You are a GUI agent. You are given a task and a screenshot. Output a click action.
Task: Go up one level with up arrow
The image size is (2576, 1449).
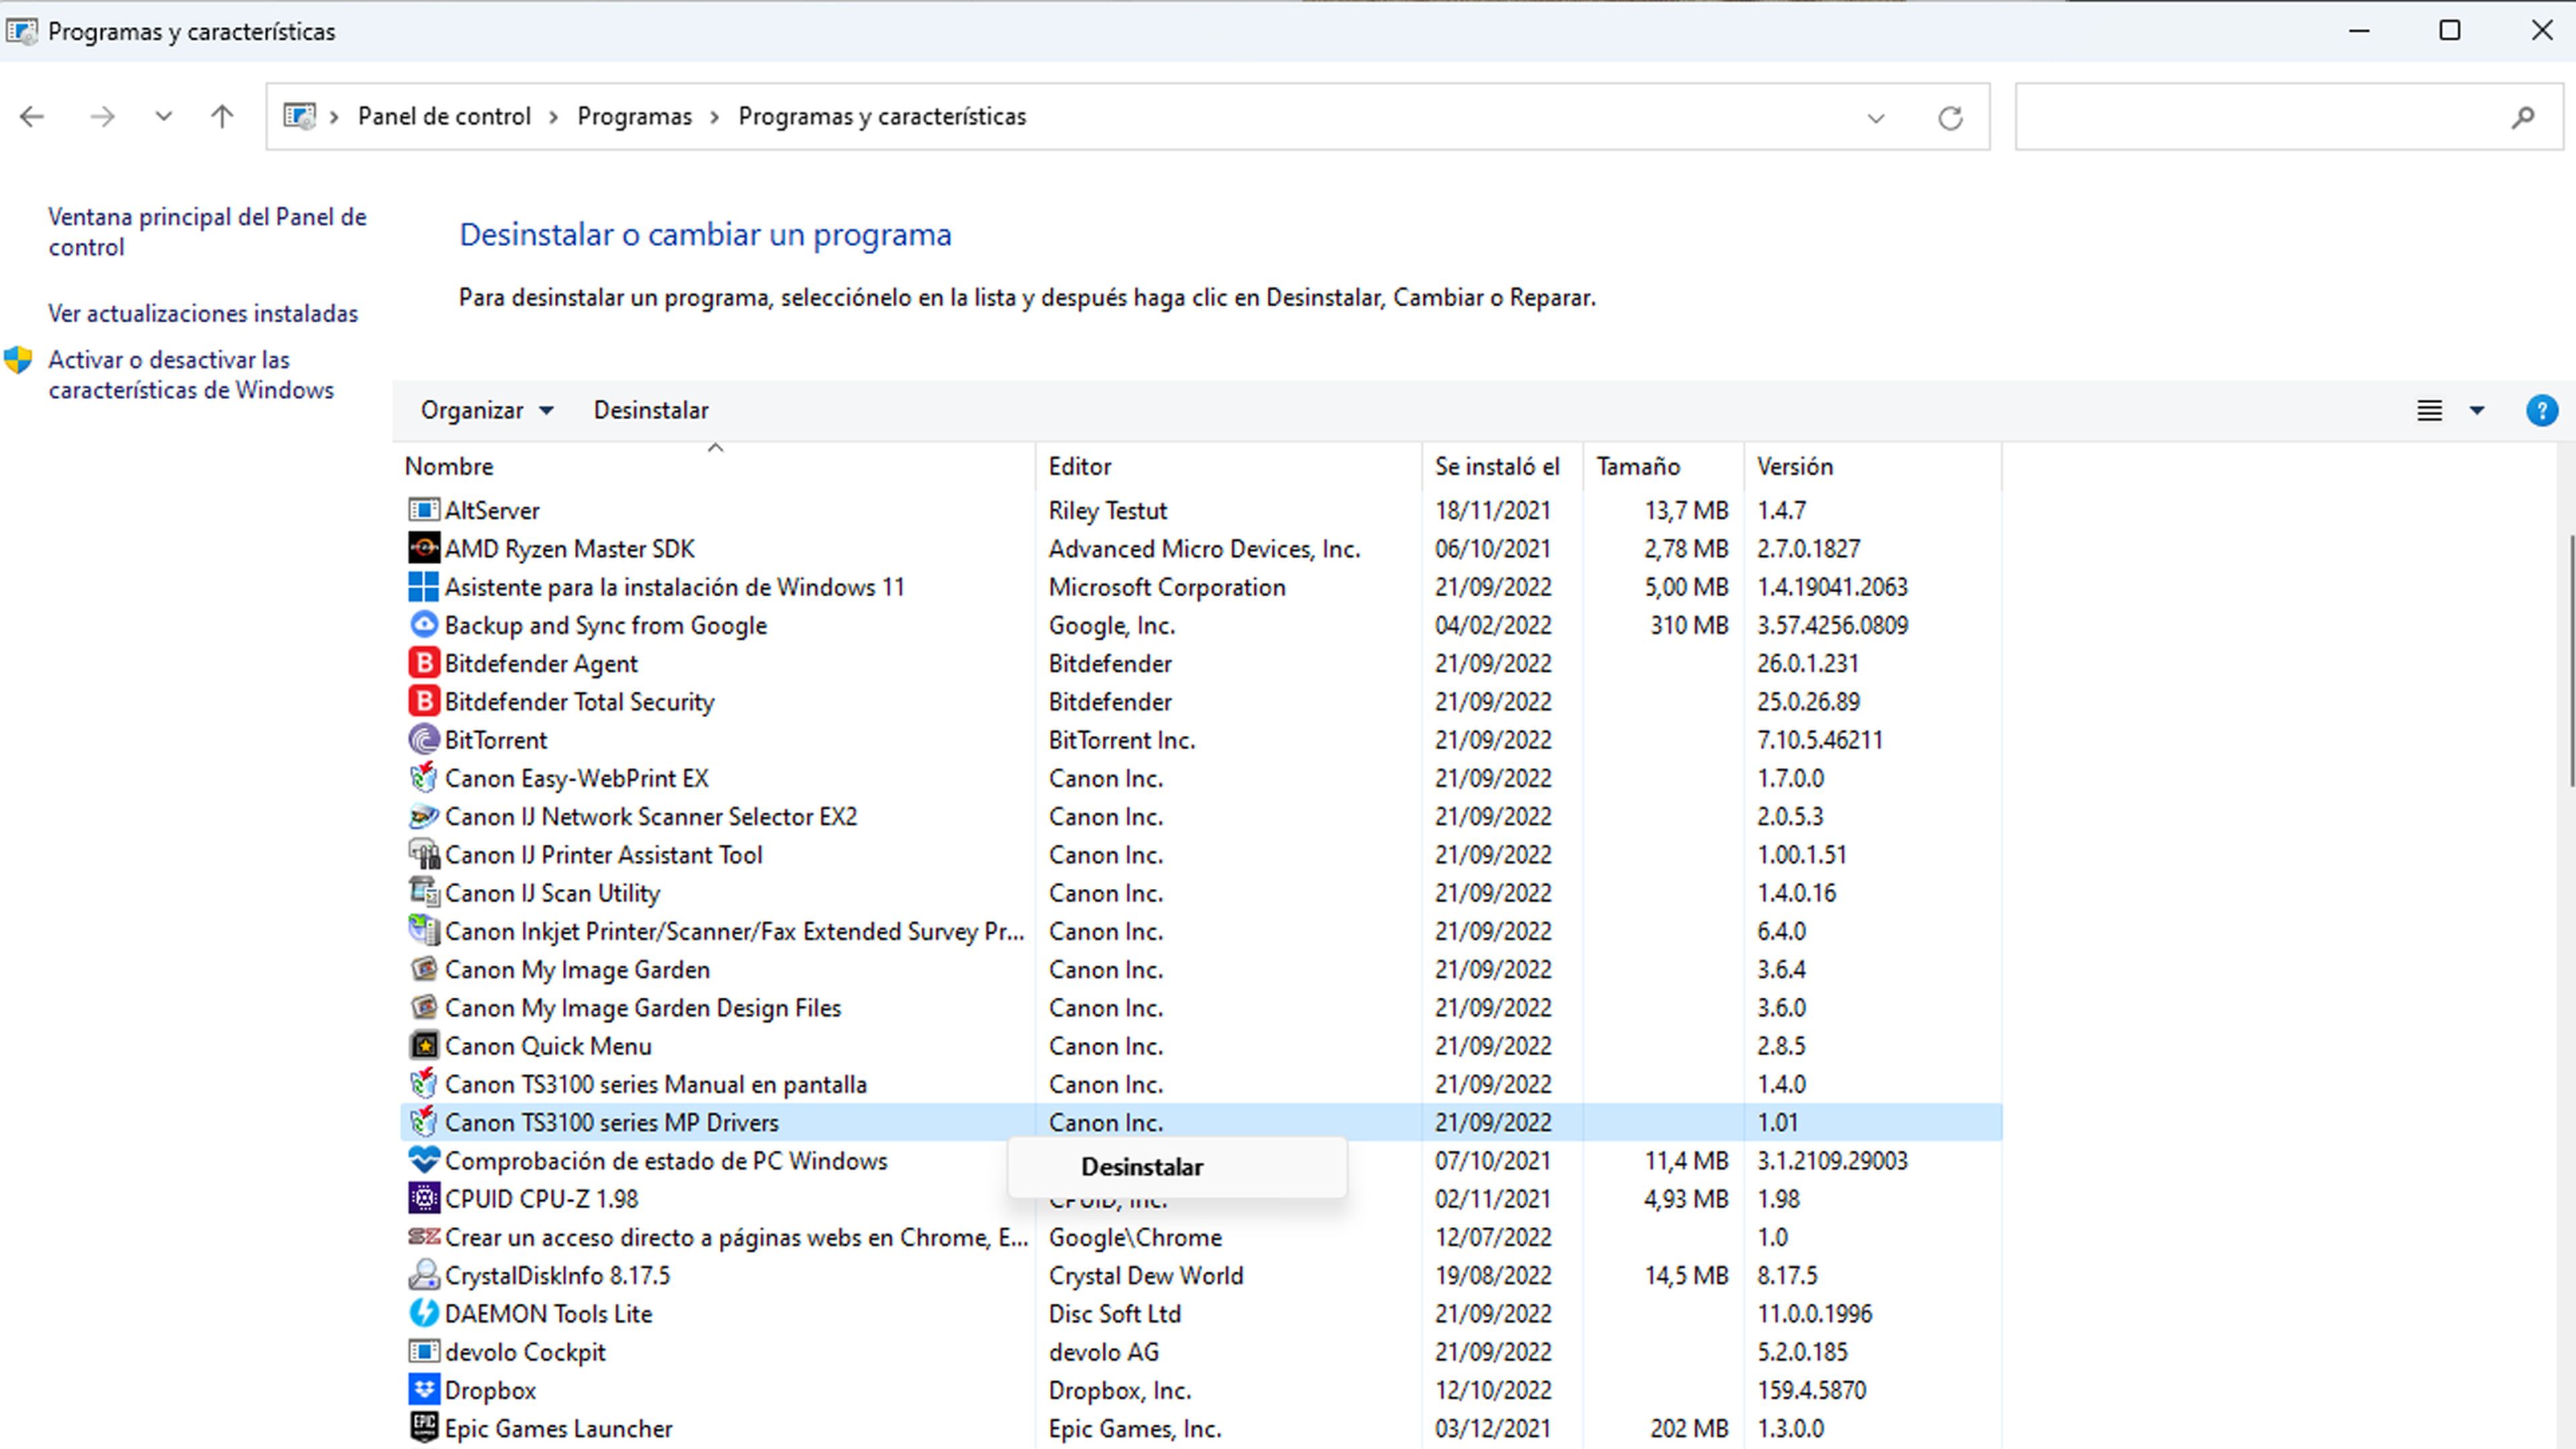point(222,117)
